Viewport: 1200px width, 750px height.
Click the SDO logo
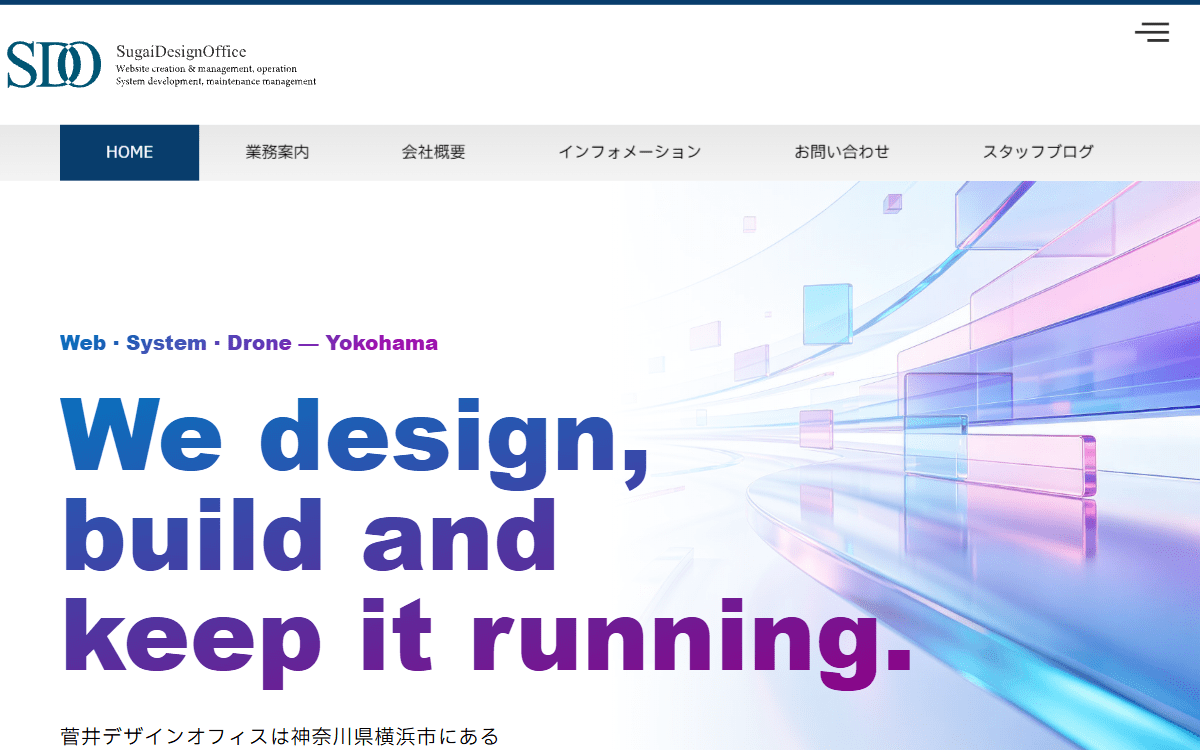pyautogui.click(x=54, y=65)
